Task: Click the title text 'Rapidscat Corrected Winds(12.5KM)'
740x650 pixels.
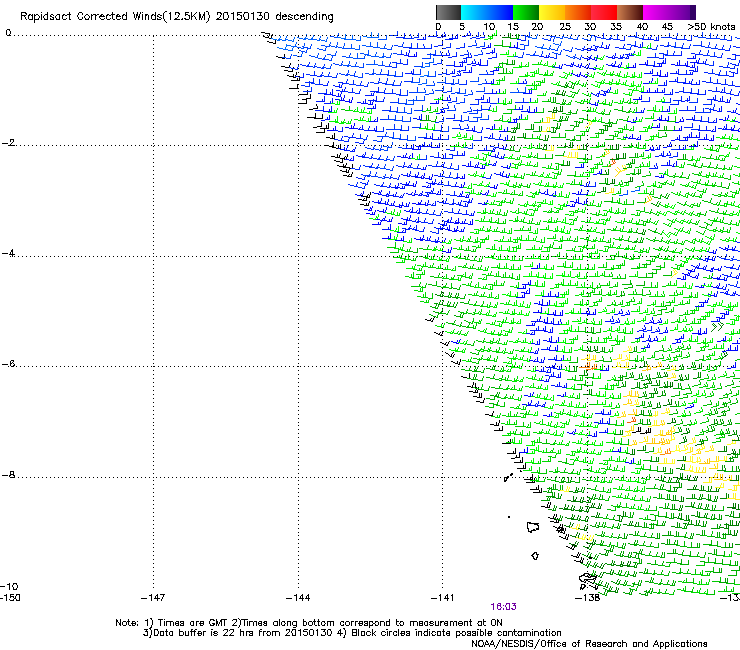Action: click(x=115, y=17)
